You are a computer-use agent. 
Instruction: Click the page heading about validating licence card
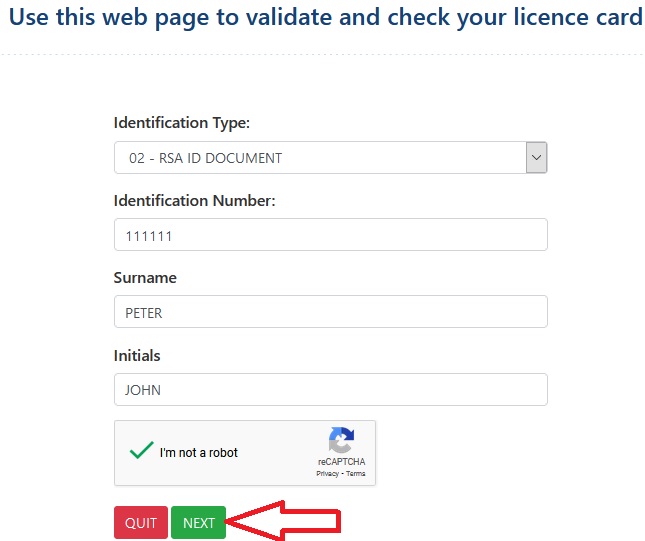(x=325, y=18)
